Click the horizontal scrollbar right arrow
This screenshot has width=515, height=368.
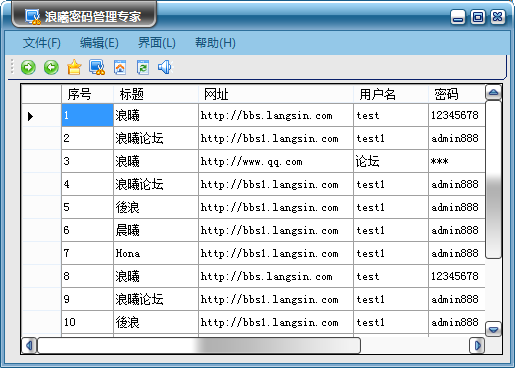coord(477,345)
